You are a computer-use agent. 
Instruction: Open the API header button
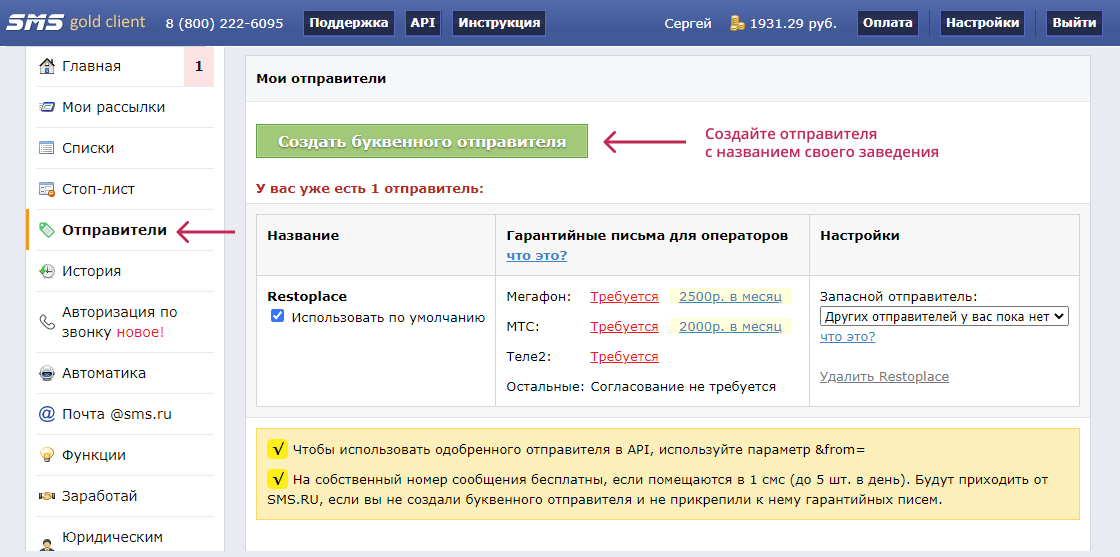click(423, 23)
